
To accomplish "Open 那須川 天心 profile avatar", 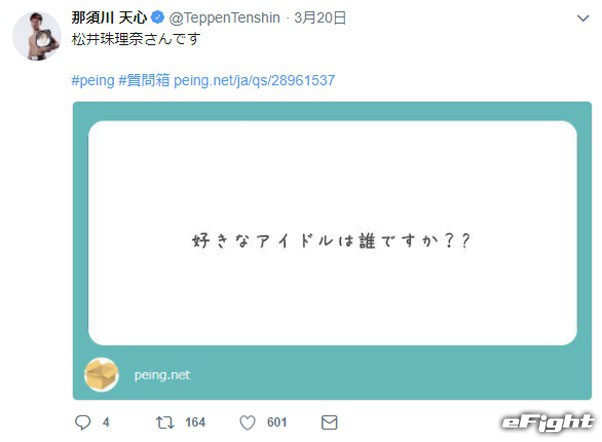I will click(36, 36).
